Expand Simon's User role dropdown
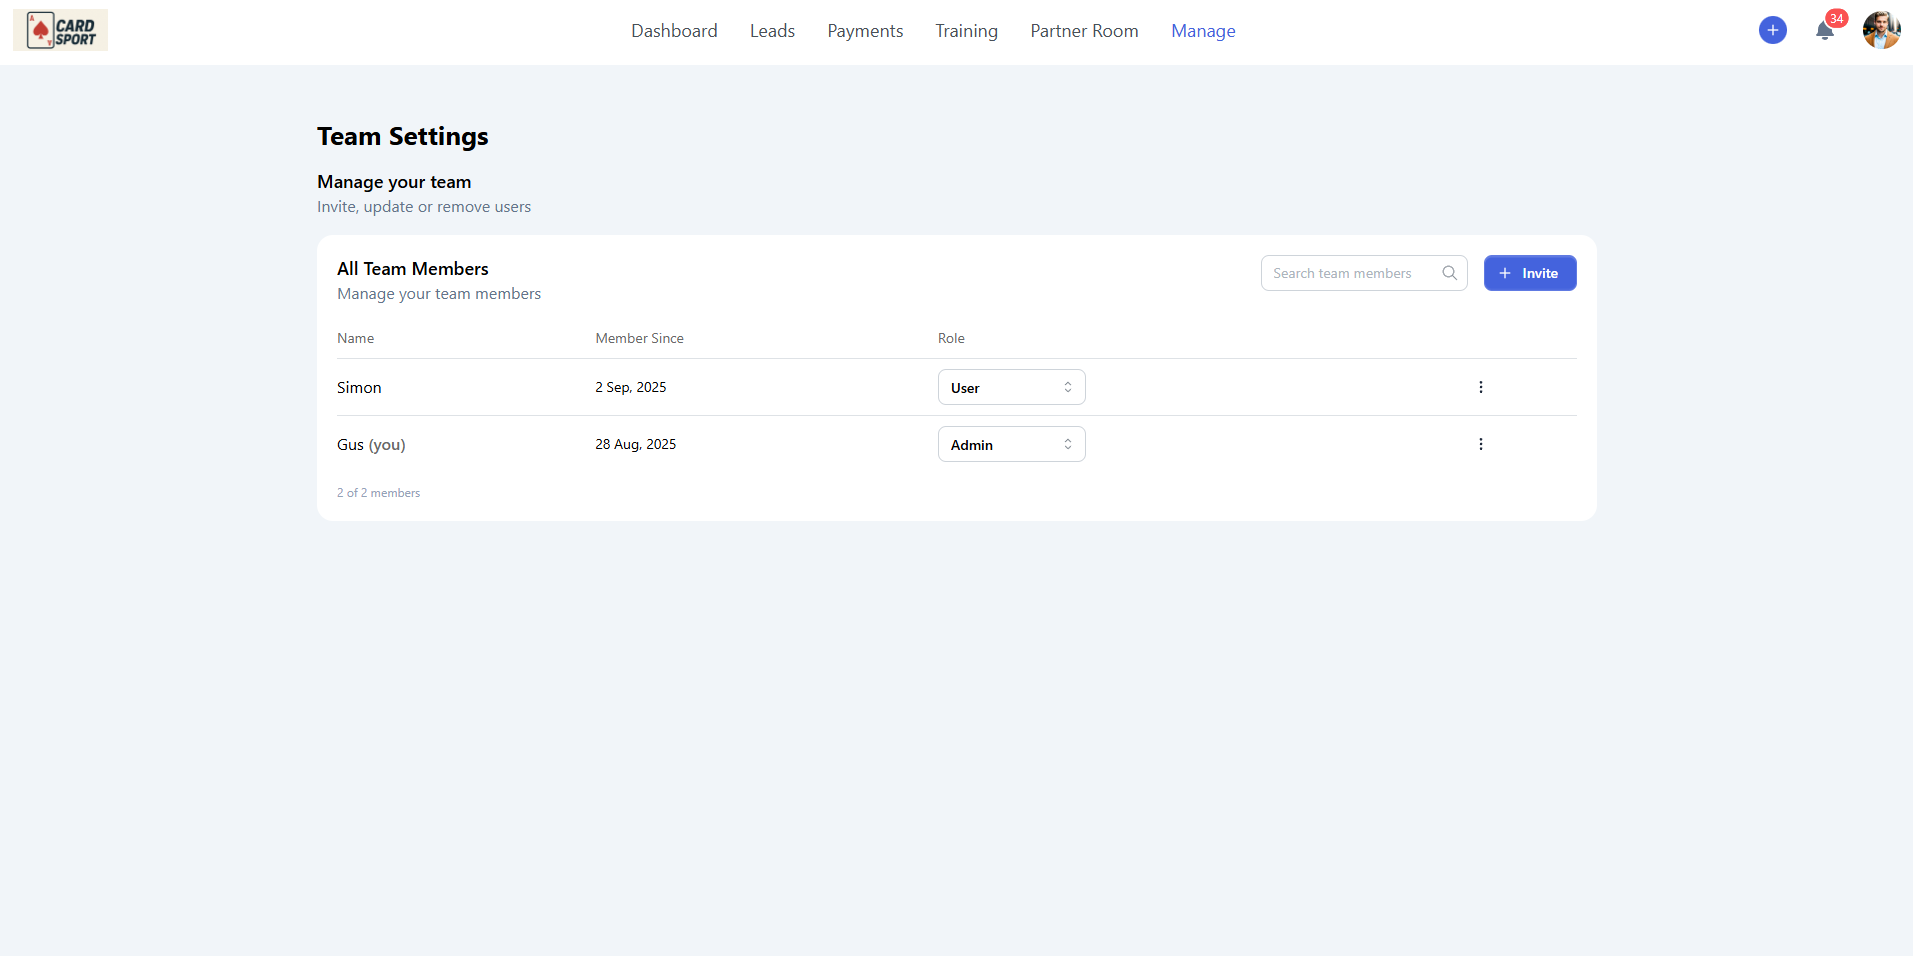Viewport: 1913px width, 956px height. [1011, 387]
